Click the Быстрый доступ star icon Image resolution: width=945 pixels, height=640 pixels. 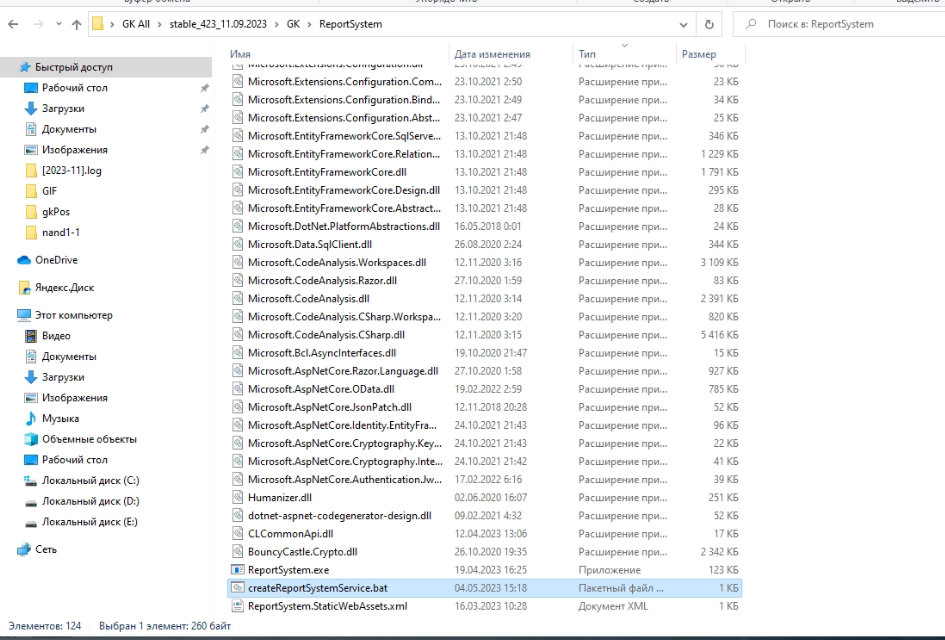pos(25,67)
